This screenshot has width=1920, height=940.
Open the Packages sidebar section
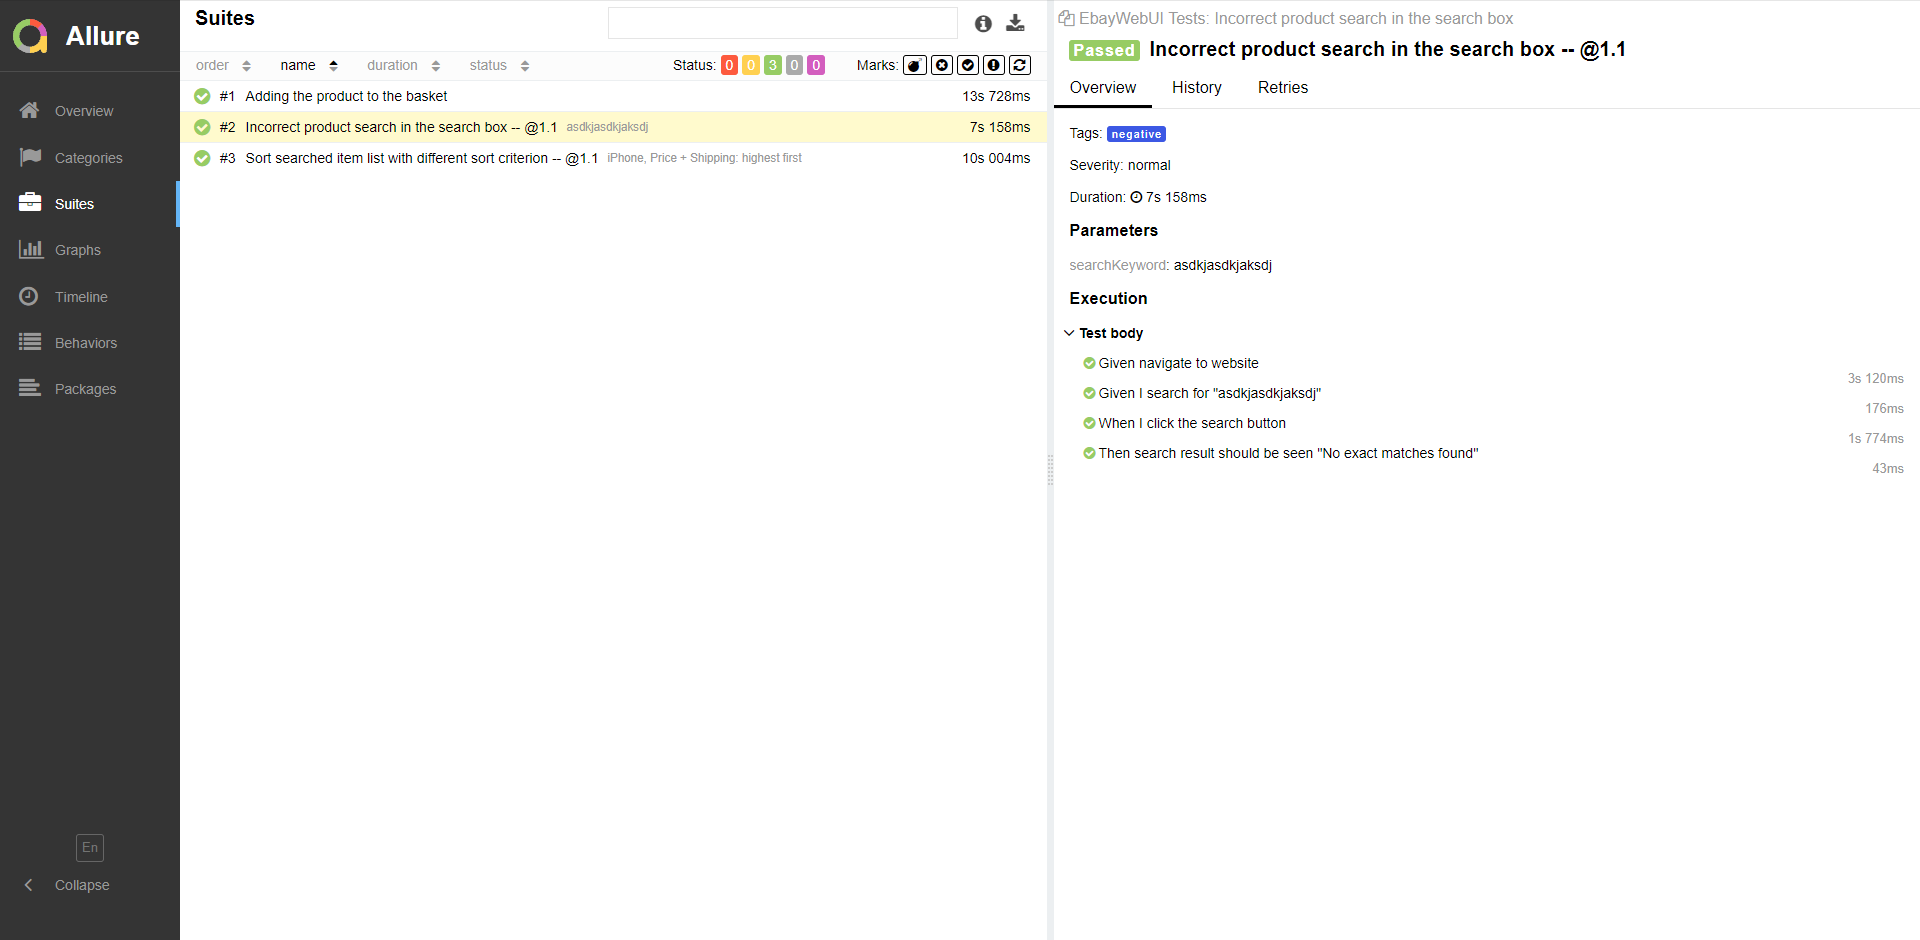pos(86,389)
